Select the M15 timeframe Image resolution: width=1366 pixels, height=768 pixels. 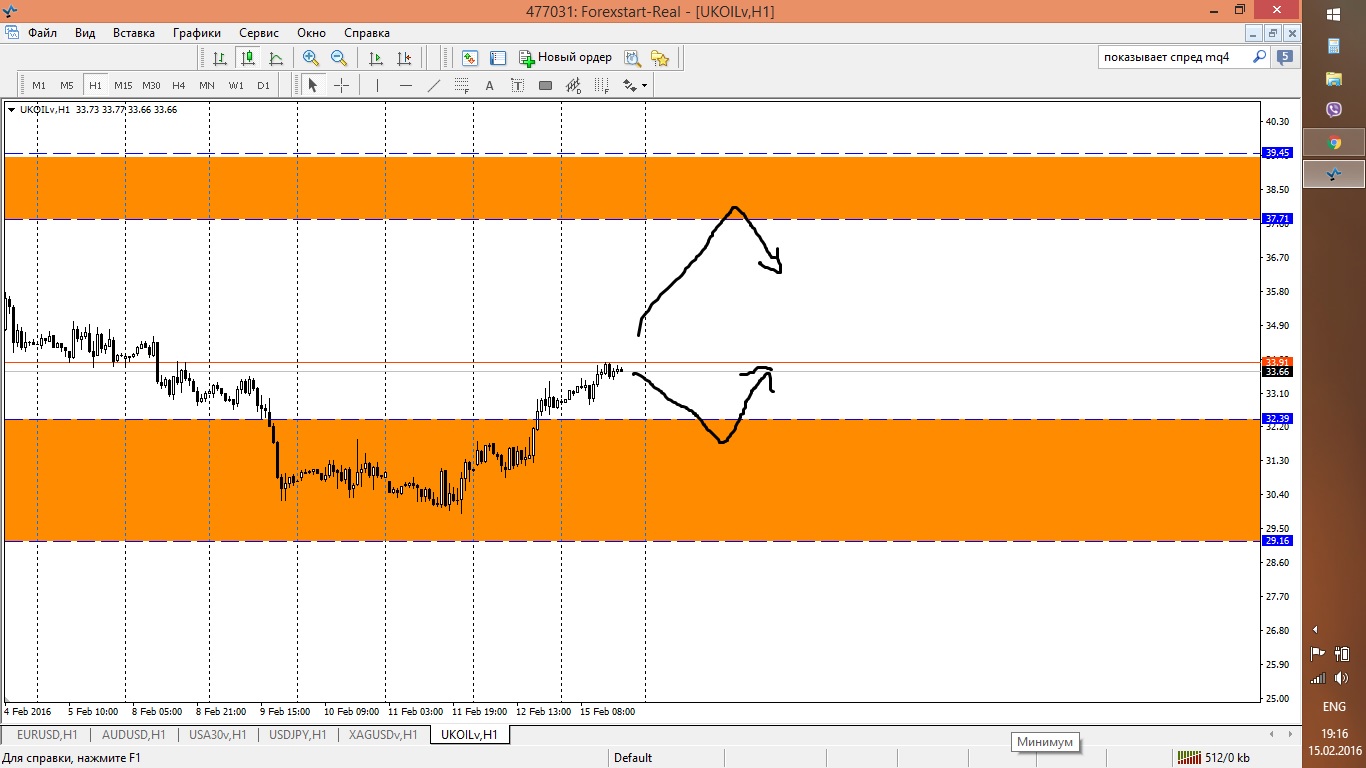pyautogui.click(x=123, y=86)
